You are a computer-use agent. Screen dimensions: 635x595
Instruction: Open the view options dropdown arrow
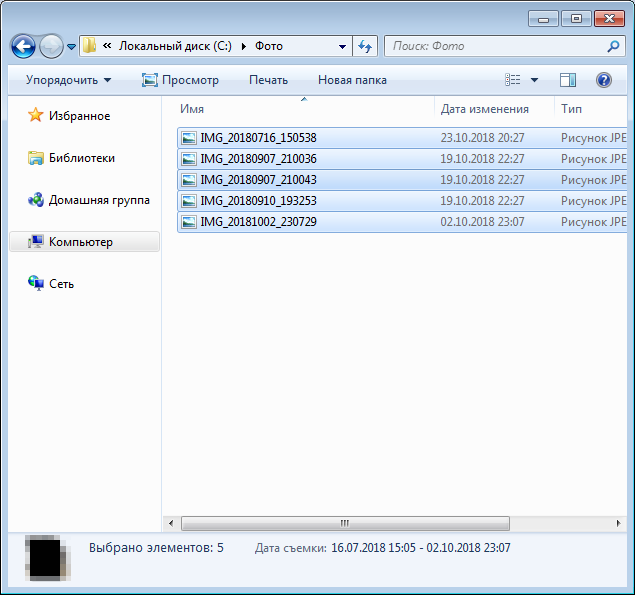[x=535, y=80]
